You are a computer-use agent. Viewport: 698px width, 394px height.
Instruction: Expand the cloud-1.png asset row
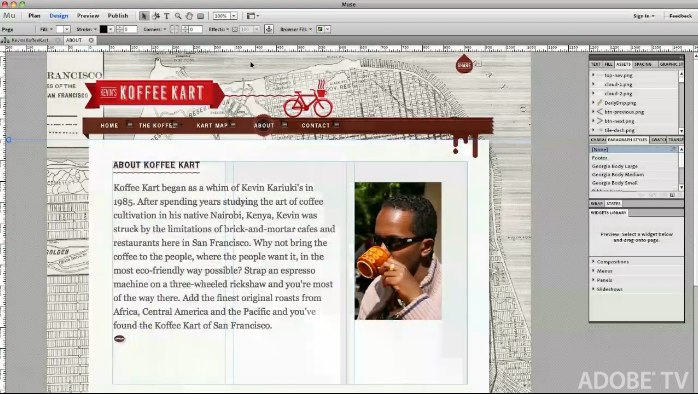[593, 84]
